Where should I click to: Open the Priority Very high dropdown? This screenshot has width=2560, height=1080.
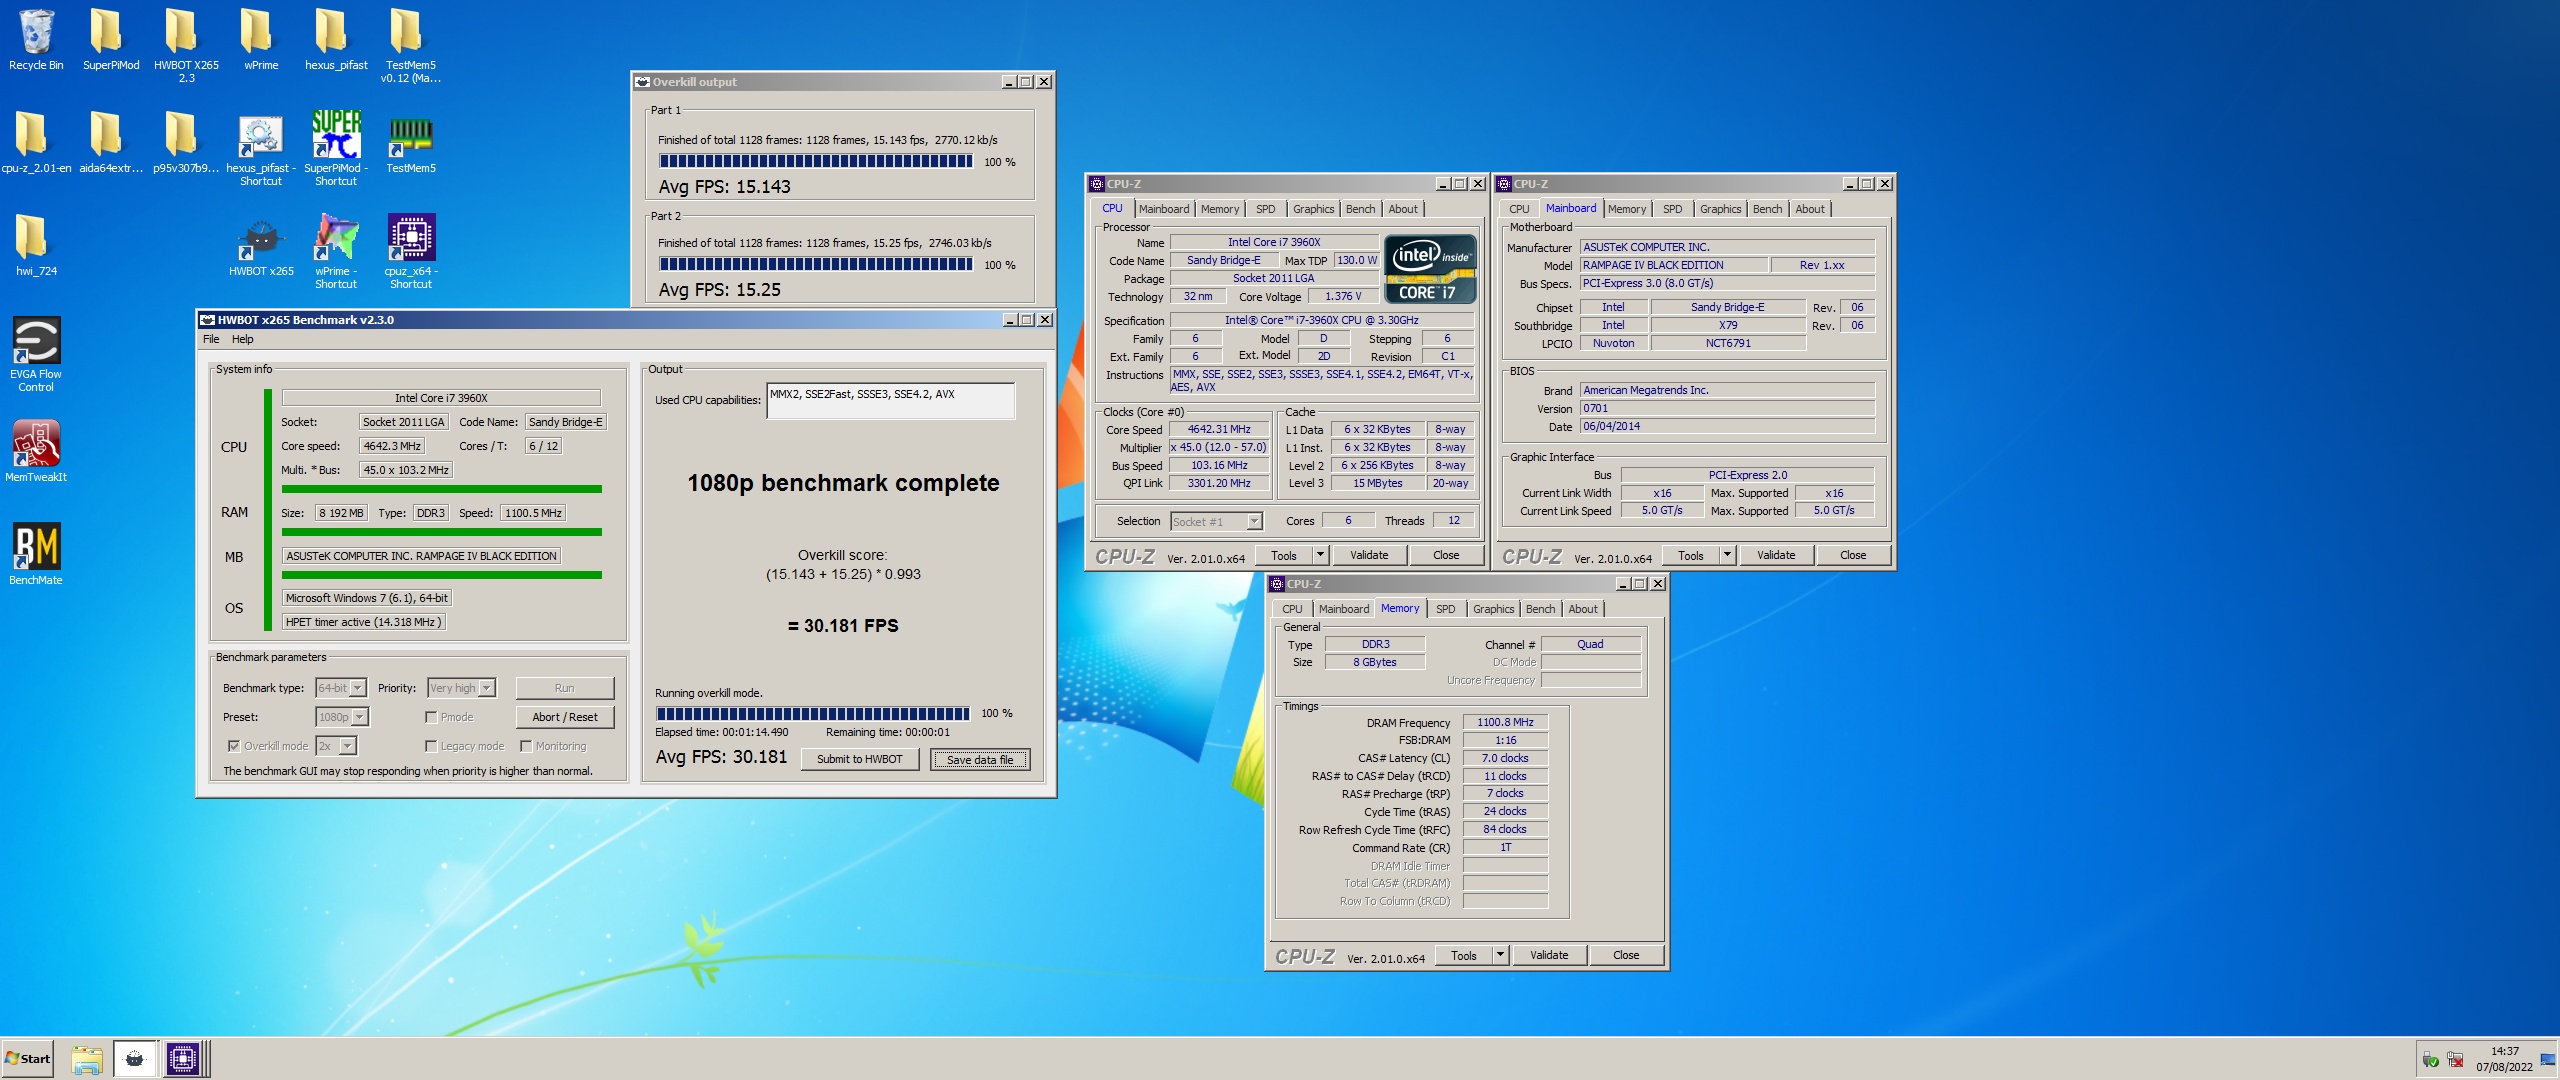(461, 688)
